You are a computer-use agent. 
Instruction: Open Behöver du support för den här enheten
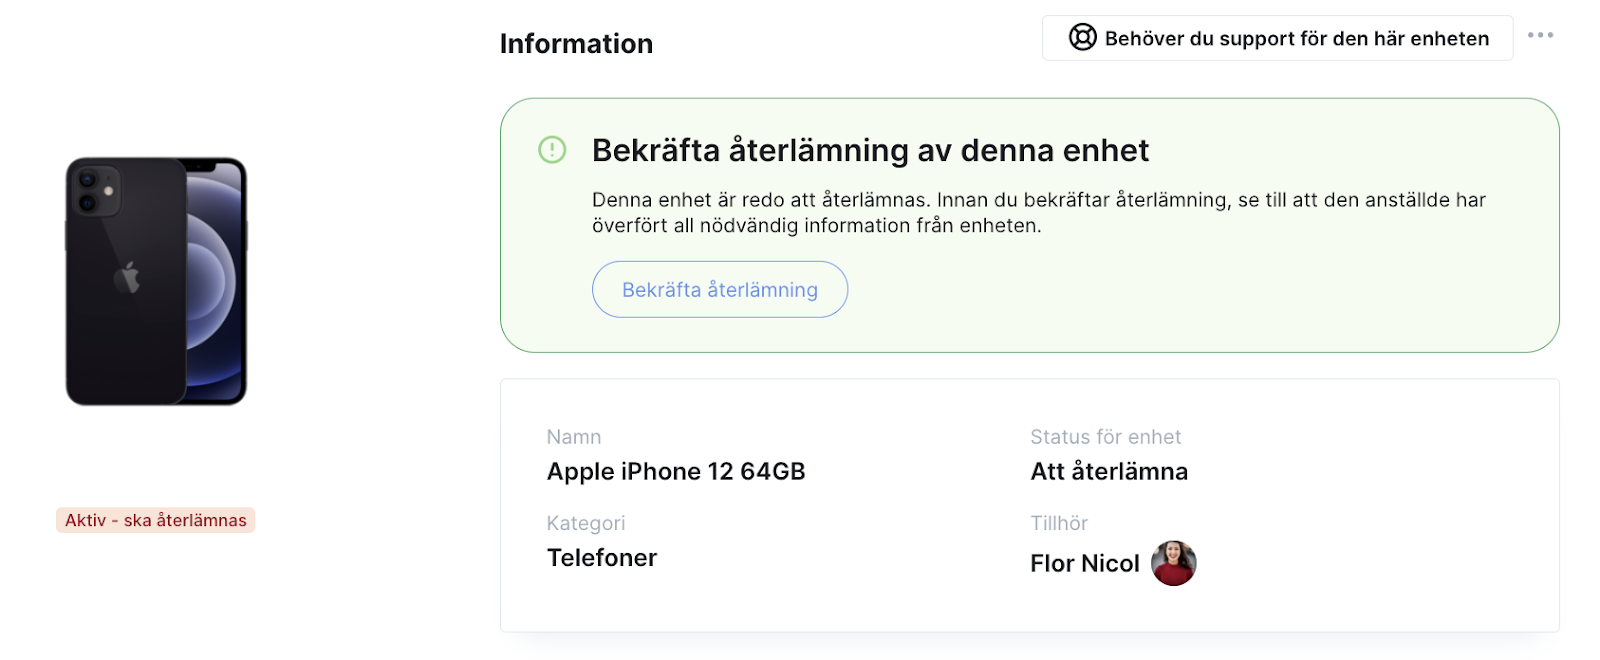1277,38
